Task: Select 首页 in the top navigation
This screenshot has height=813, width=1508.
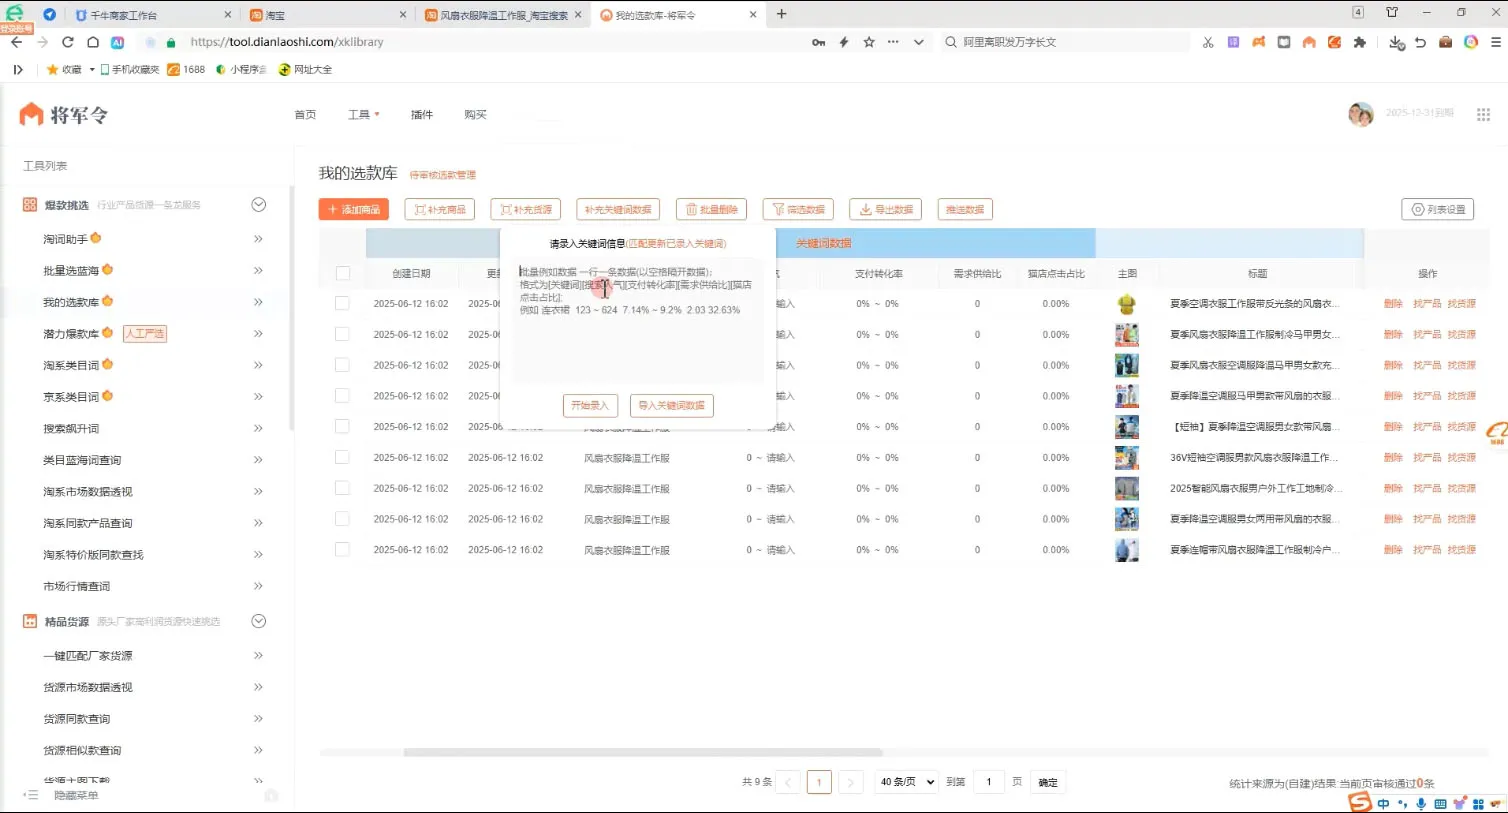Action: [305, 114]
